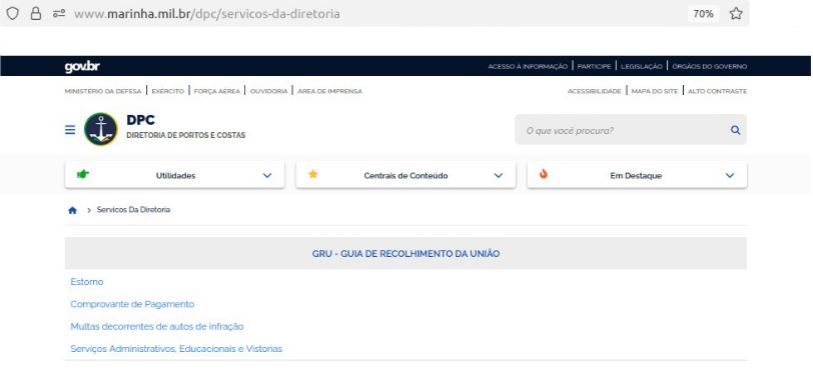Image resolution: width=813 pixels, height=392 pixels.
Task: Click 'Servicos Da Diretoria' breadcrumb text
Action: (133, 210)
